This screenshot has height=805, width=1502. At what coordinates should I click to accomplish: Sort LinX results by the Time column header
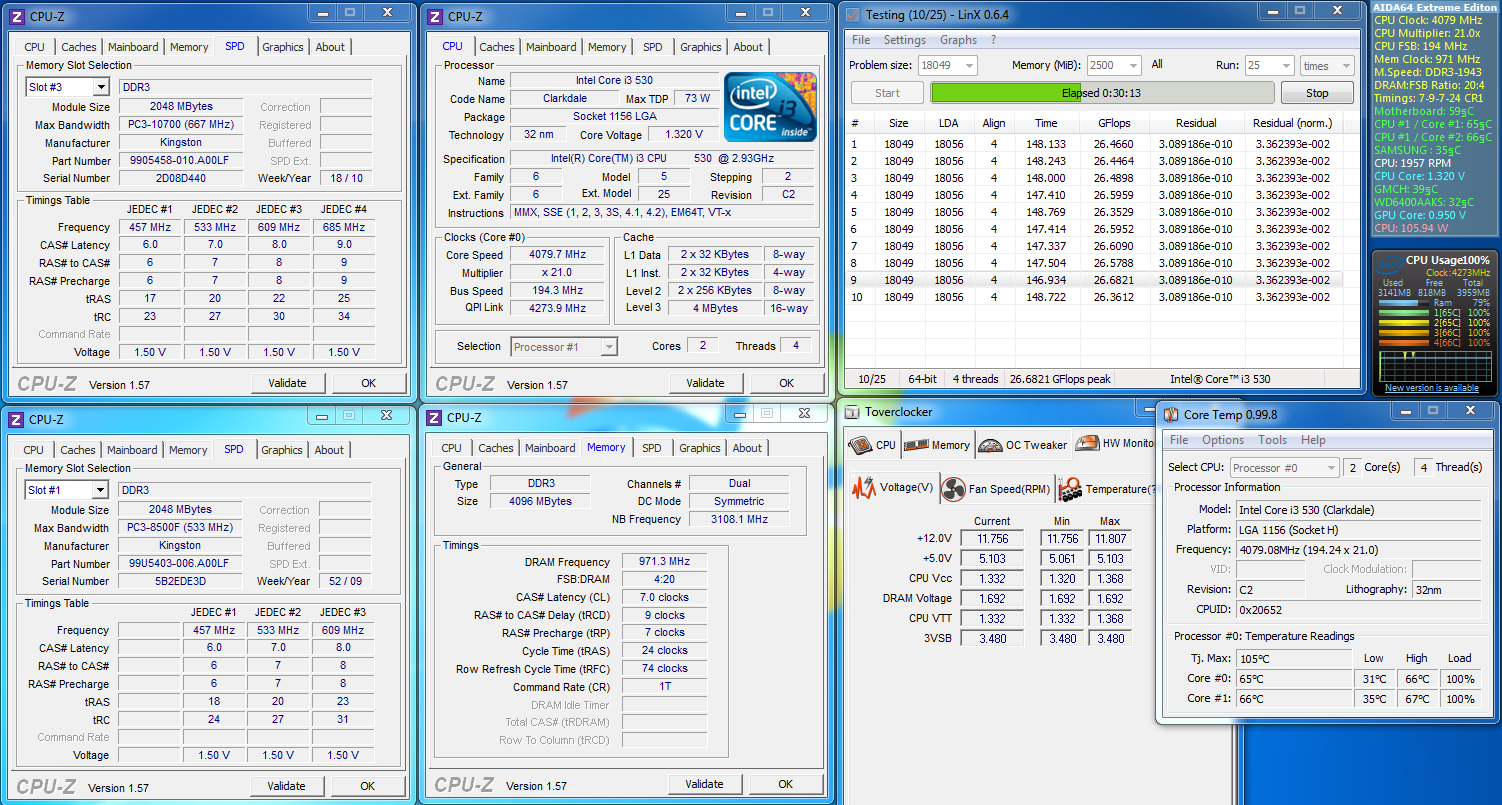[x=1046, y=123]
